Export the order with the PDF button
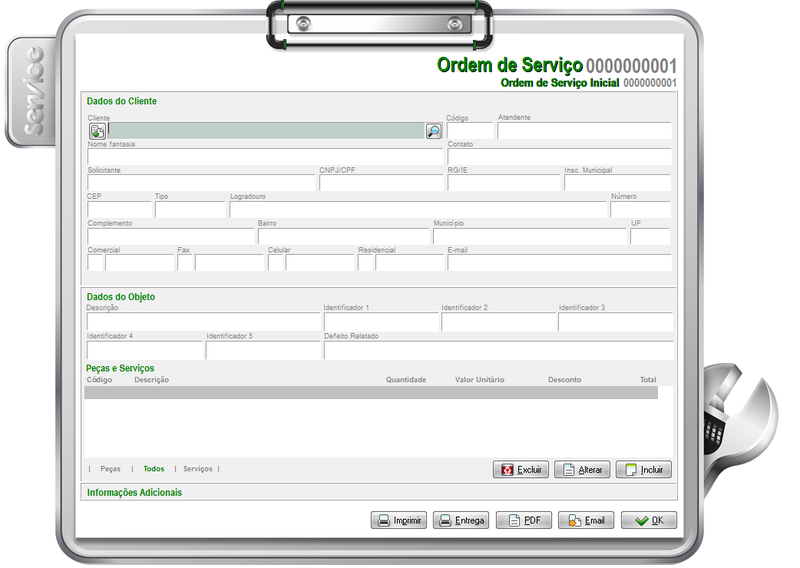Viewport: 800px width, 568px height. point(523,521)
